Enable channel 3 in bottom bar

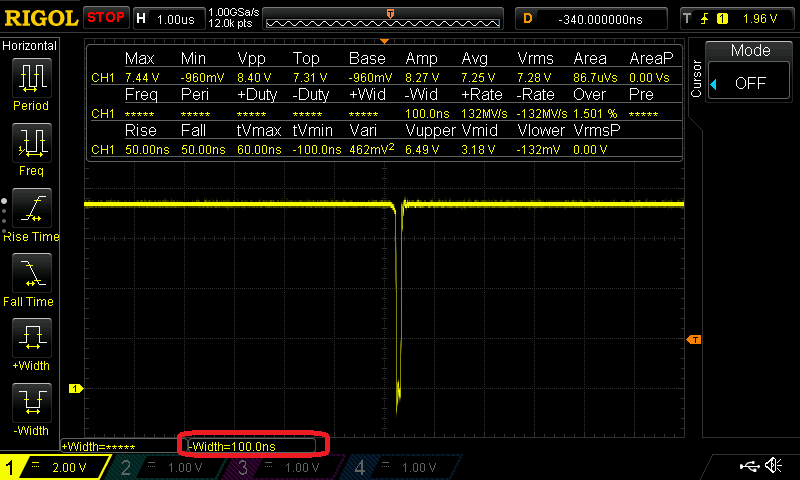pyautogui.click(x=283, y=467)
